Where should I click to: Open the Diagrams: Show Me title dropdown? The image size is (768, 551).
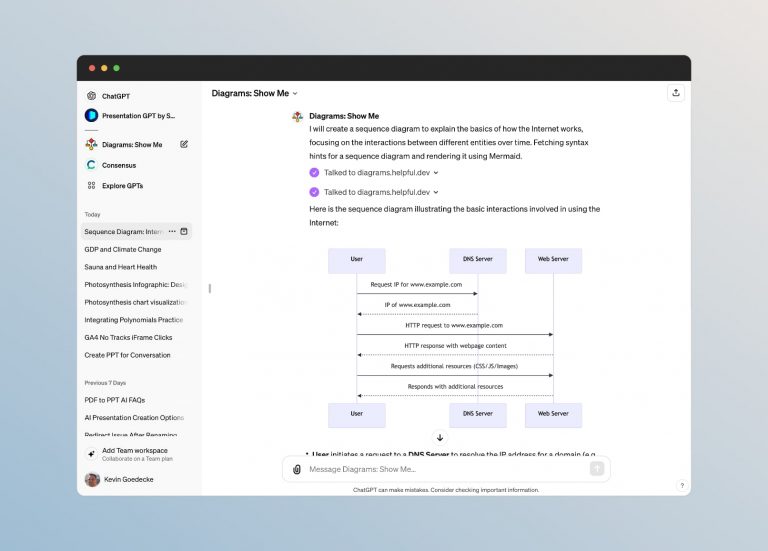pos(254,93)
